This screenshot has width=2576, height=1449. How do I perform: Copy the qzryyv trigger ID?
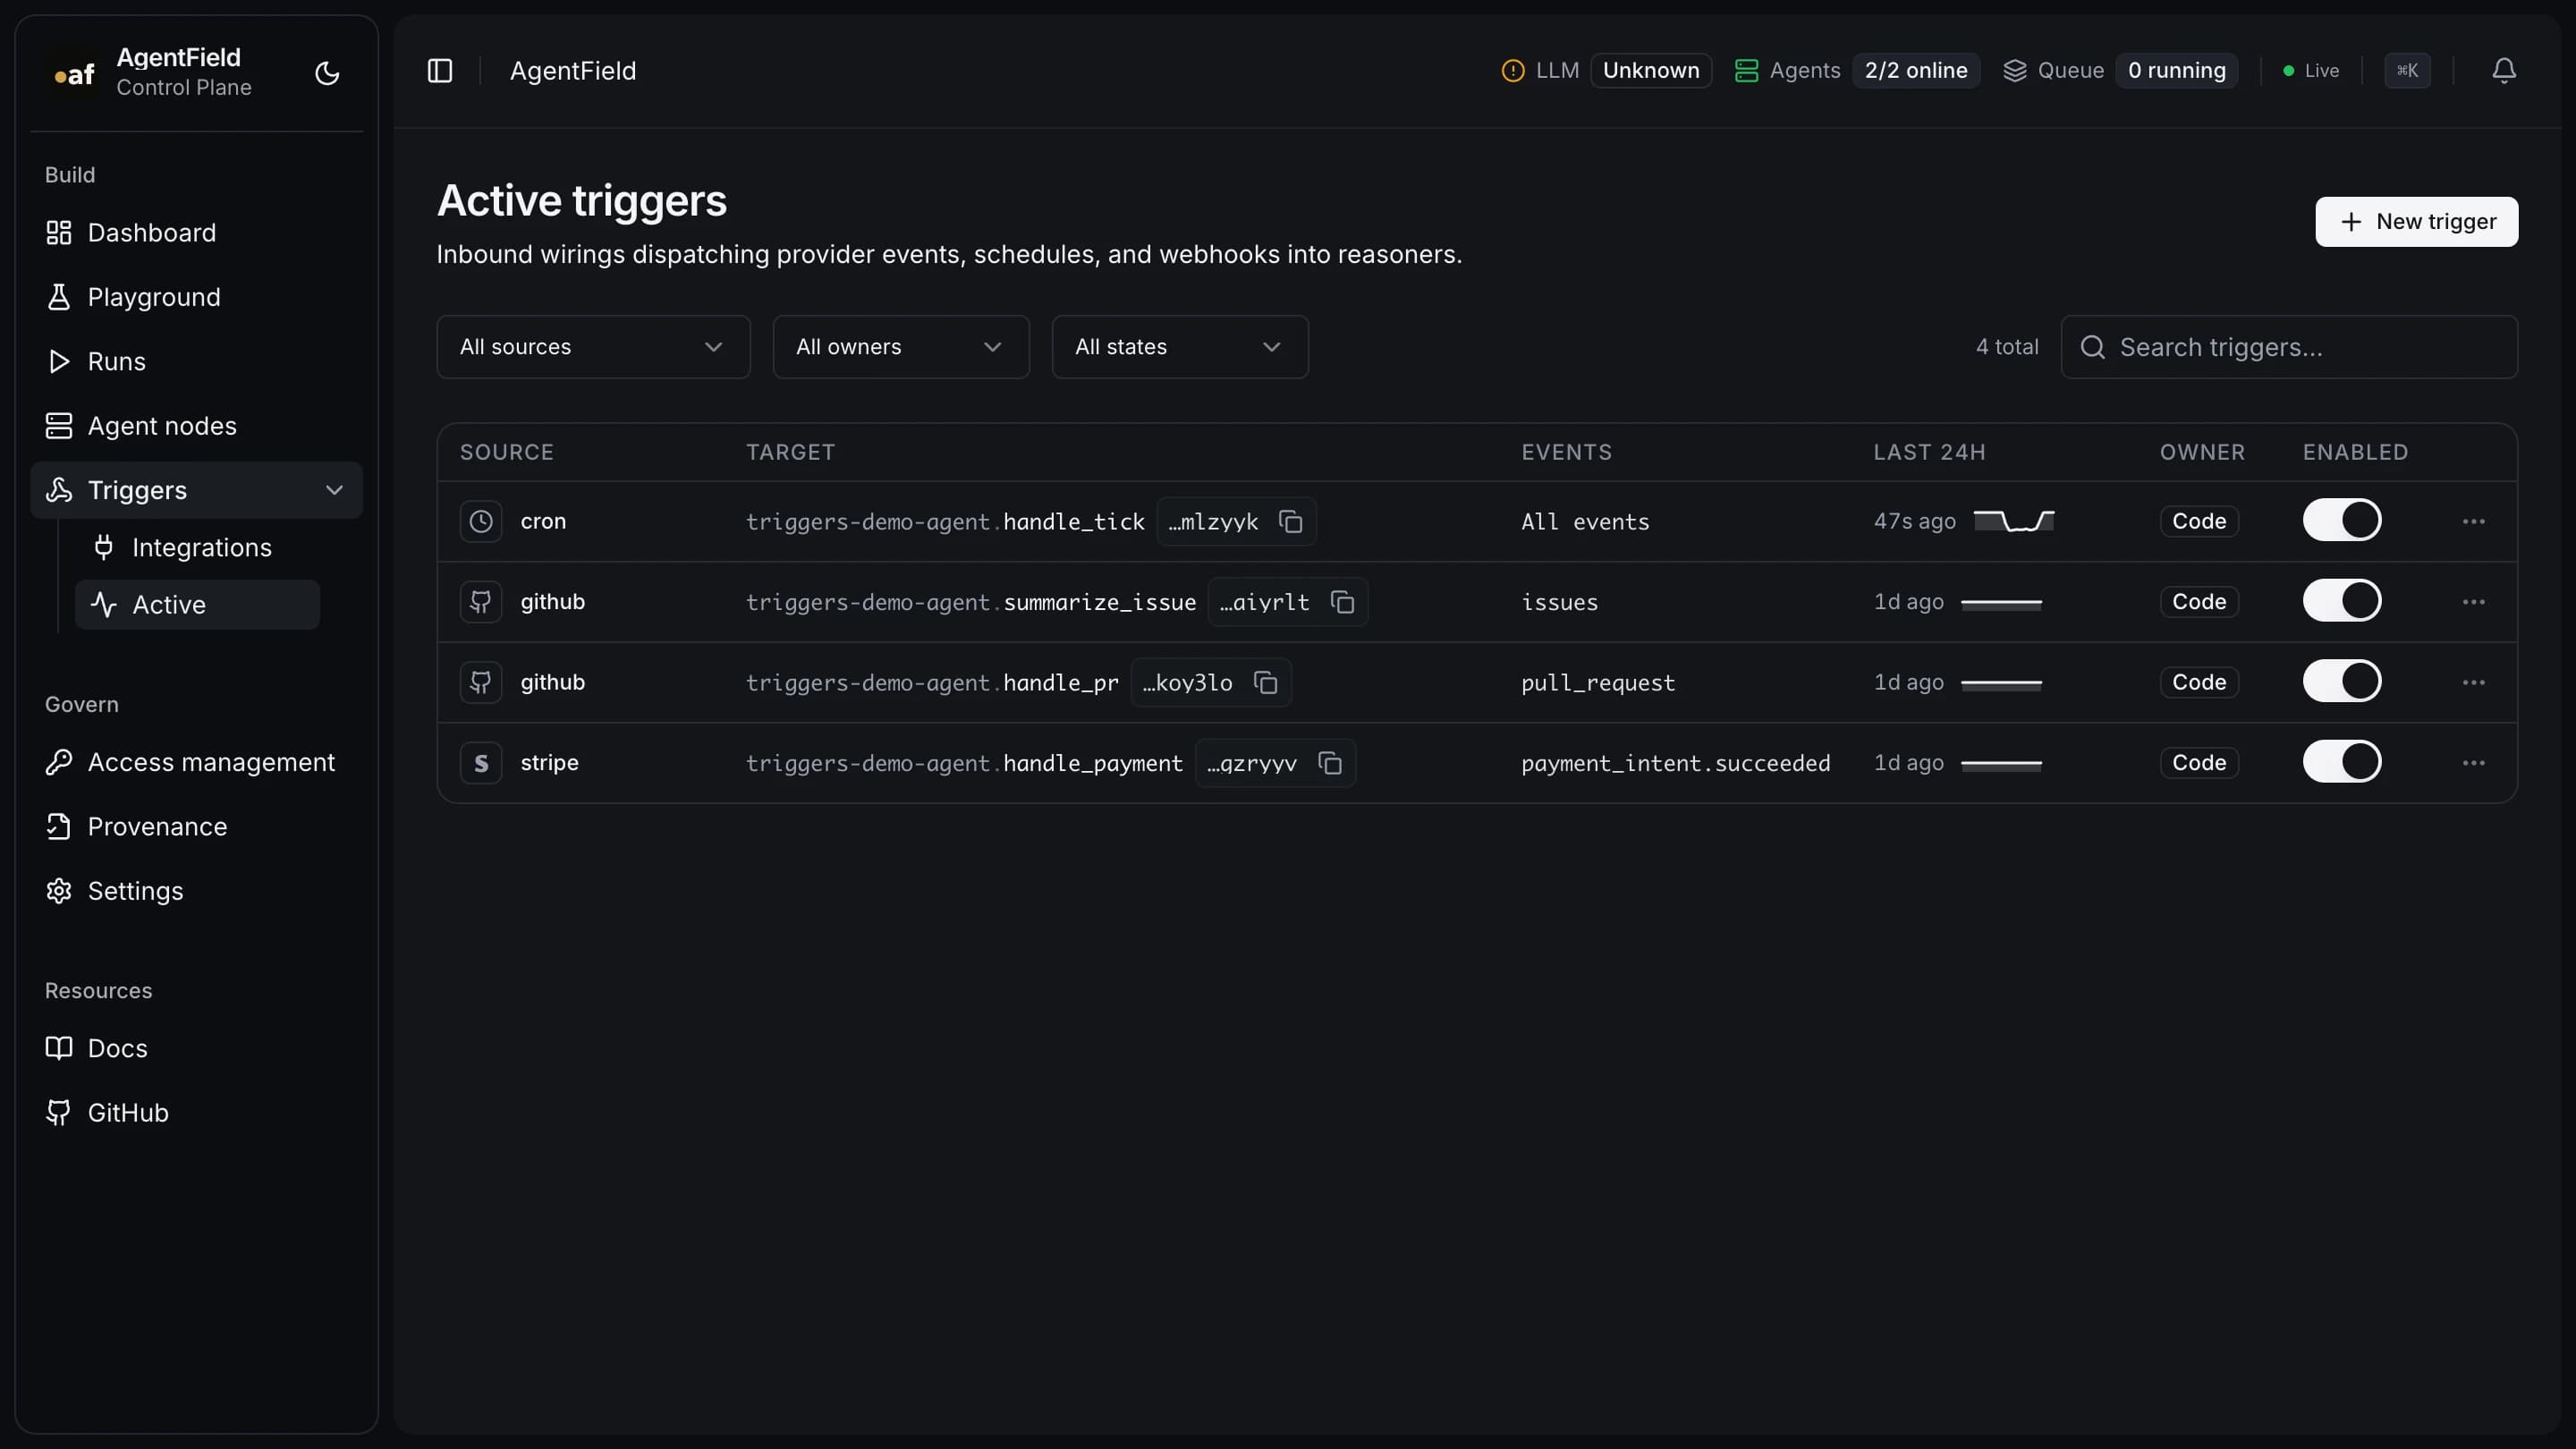tap(1330, 762)
